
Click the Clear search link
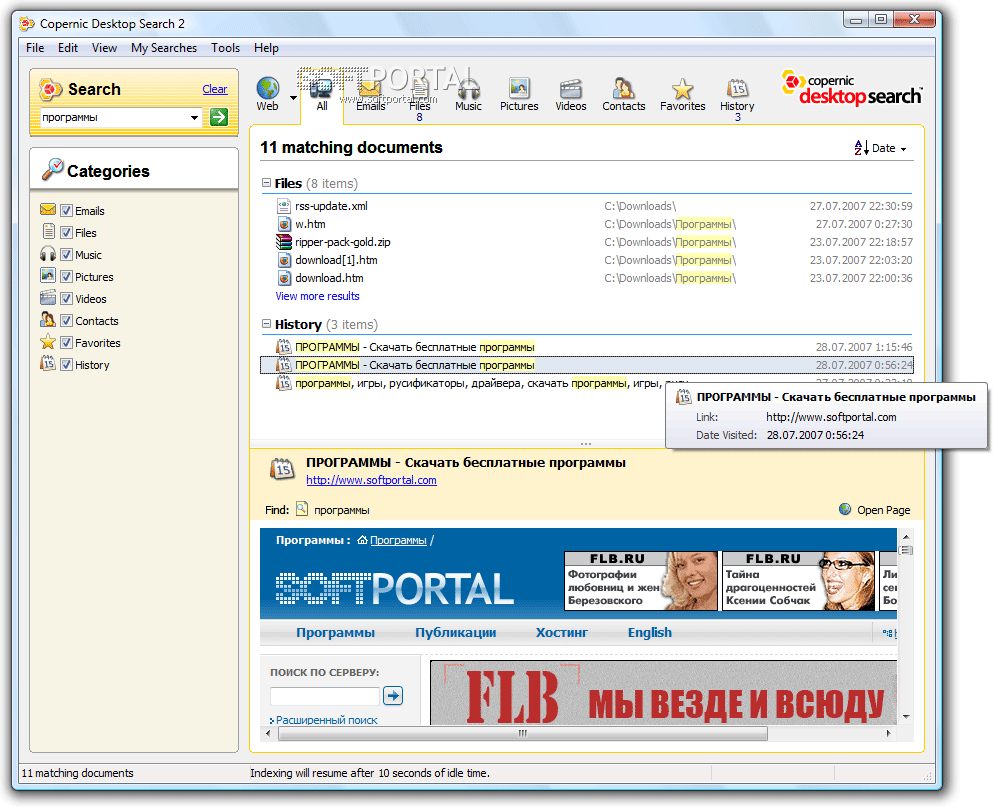tap(215, 89)
